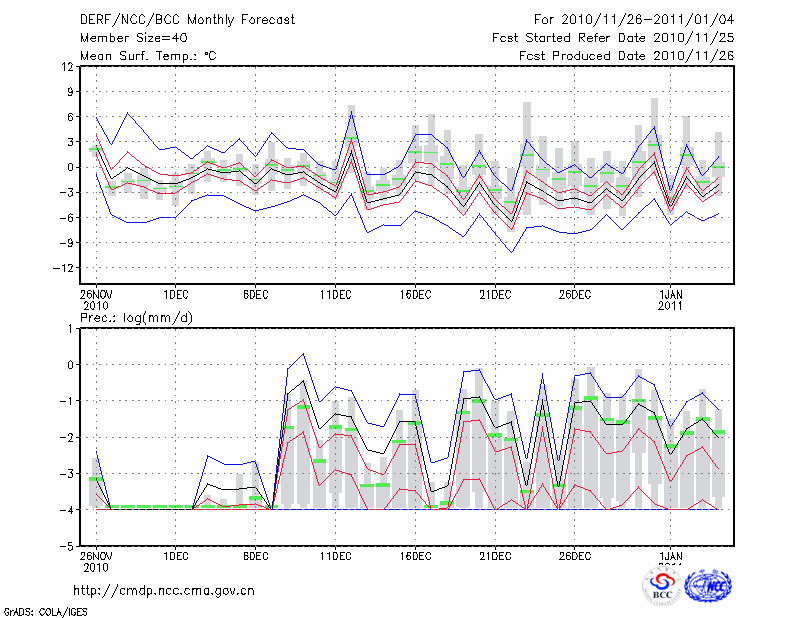
Task: Open the cmdp.ncc.cma.gov.cn URL
Action: click(163, 591)
